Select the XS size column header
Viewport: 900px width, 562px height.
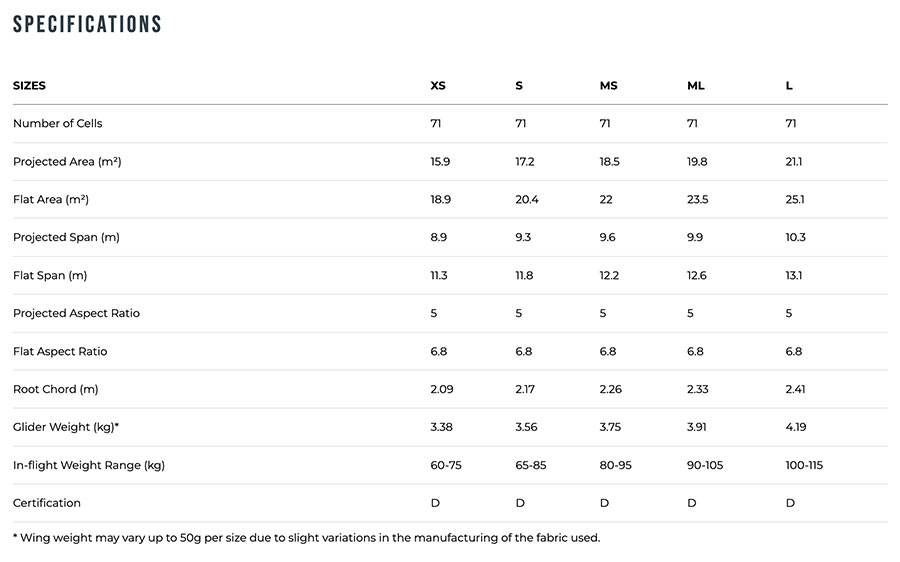point(438,86)
